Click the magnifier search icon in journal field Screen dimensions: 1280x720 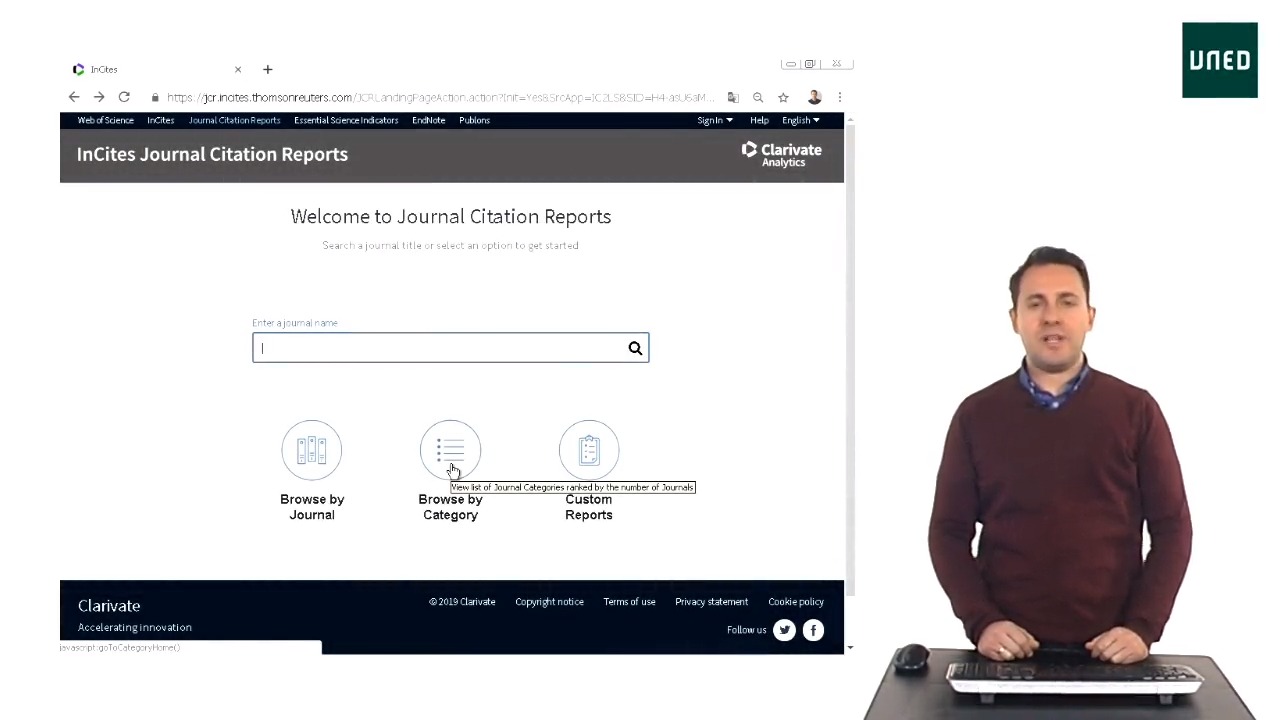(635, 348)
